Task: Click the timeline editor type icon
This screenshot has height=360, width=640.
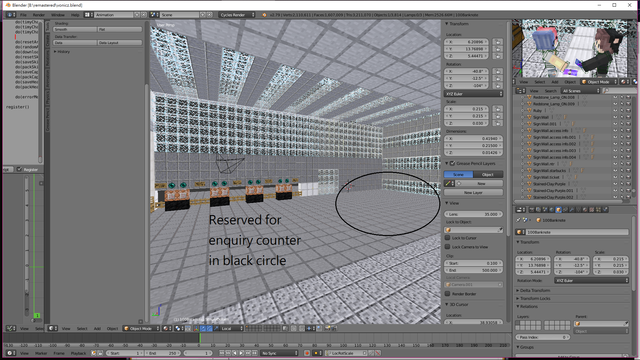Action: point(11,353)
